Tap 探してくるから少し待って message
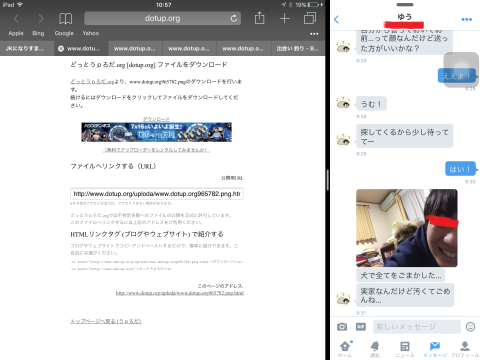 404,136
